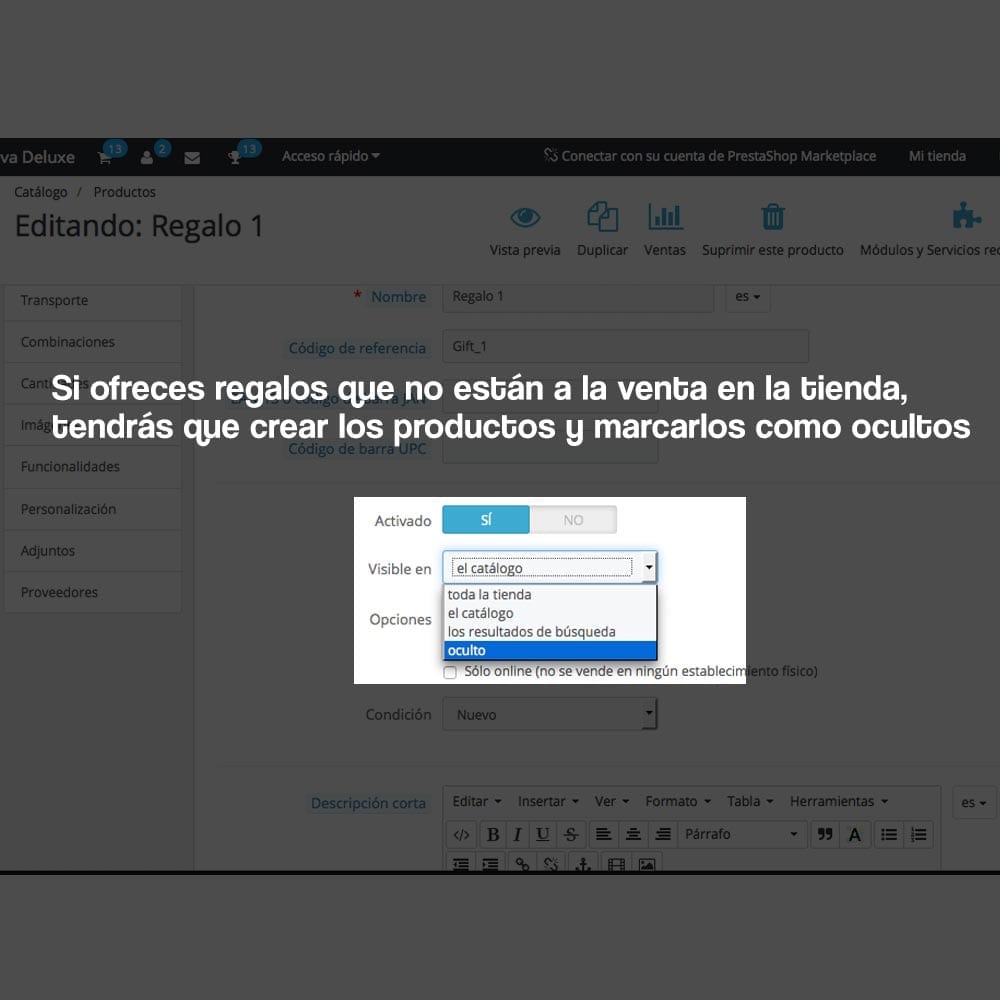
Task: Remove link in editor toolbar
Action: coord(551,864)
